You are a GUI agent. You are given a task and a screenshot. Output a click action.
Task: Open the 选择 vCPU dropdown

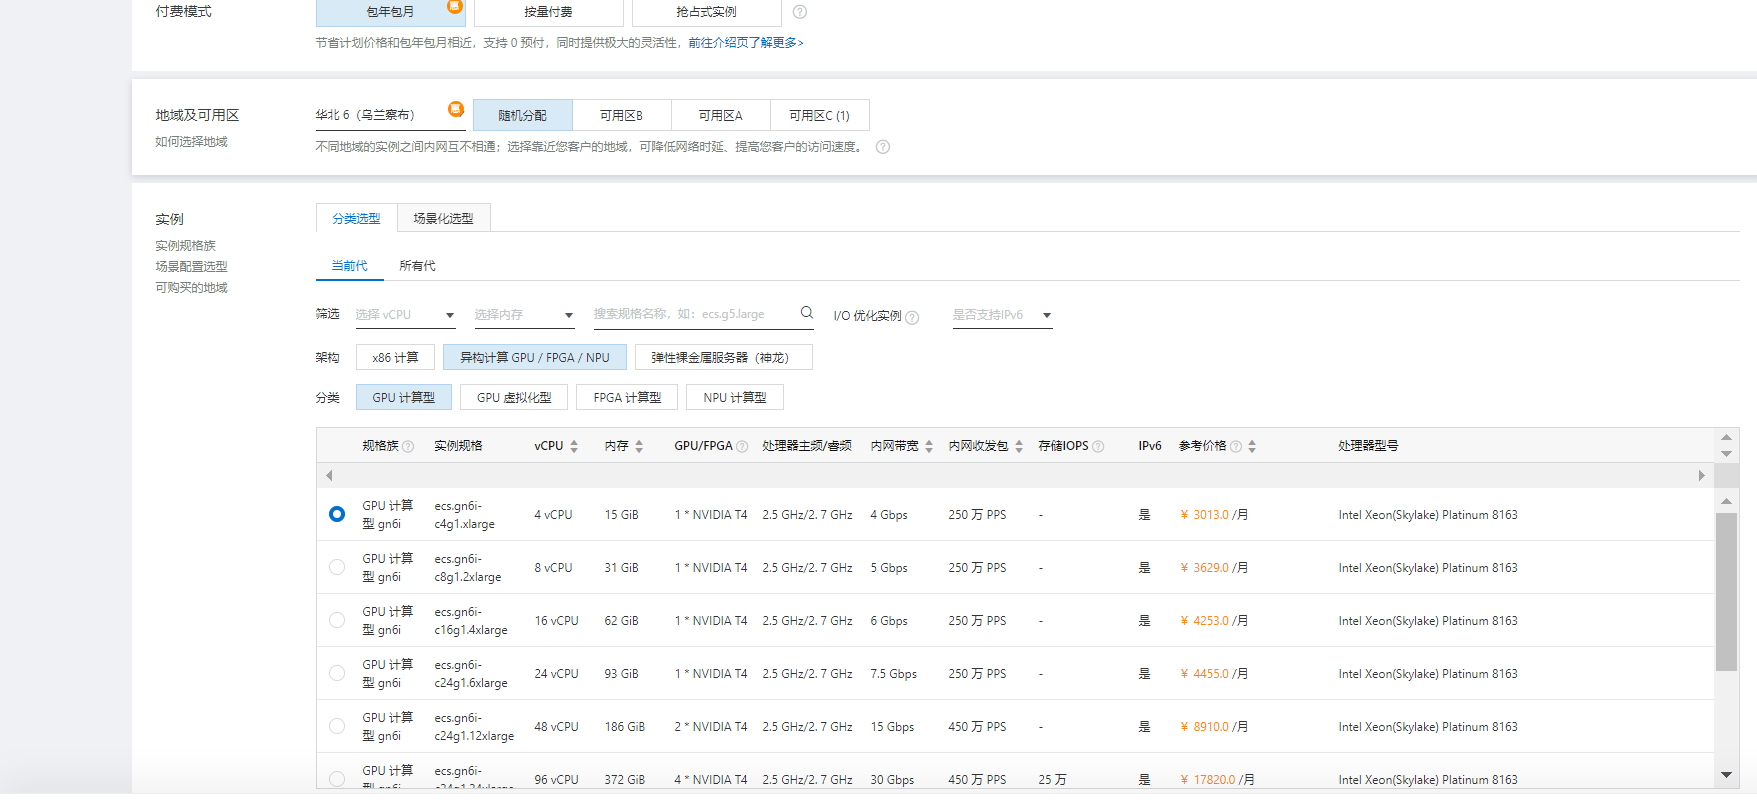(x=405, y=315)
